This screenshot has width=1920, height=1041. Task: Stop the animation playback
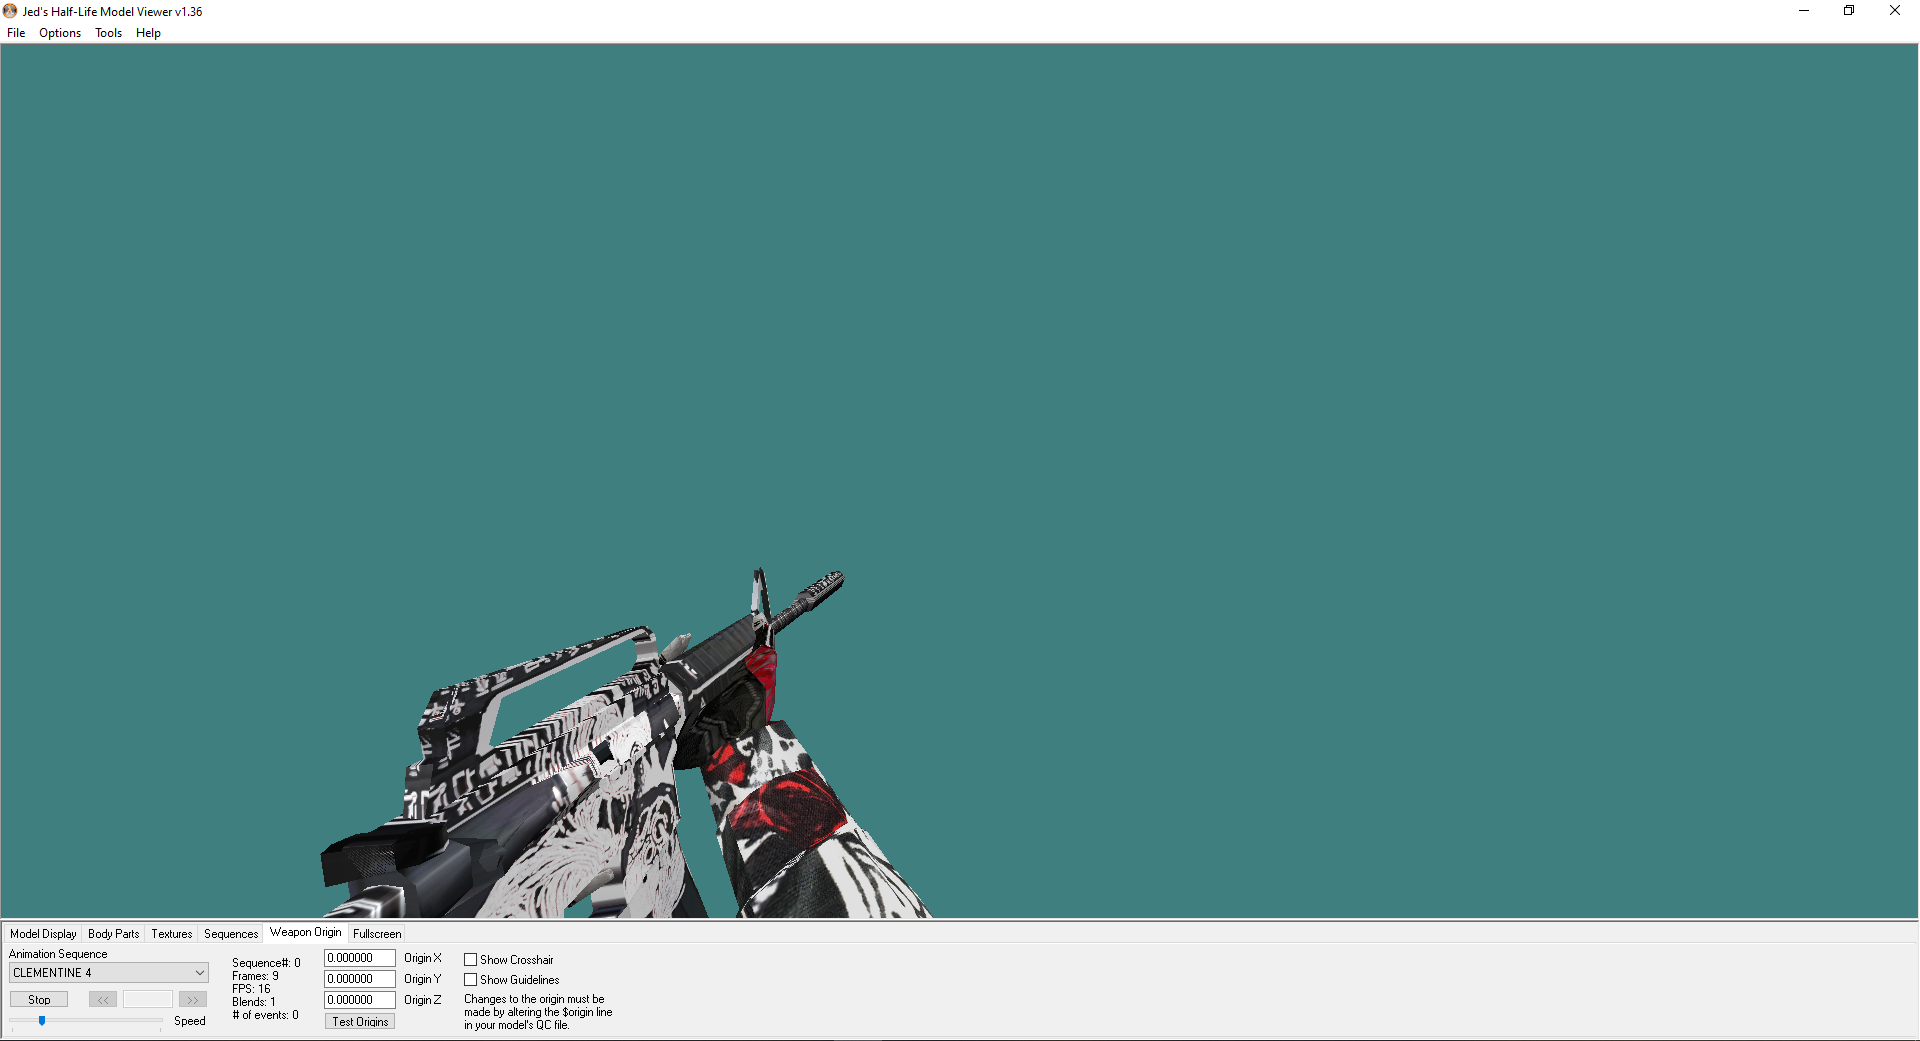click(x=39, y=1000)
